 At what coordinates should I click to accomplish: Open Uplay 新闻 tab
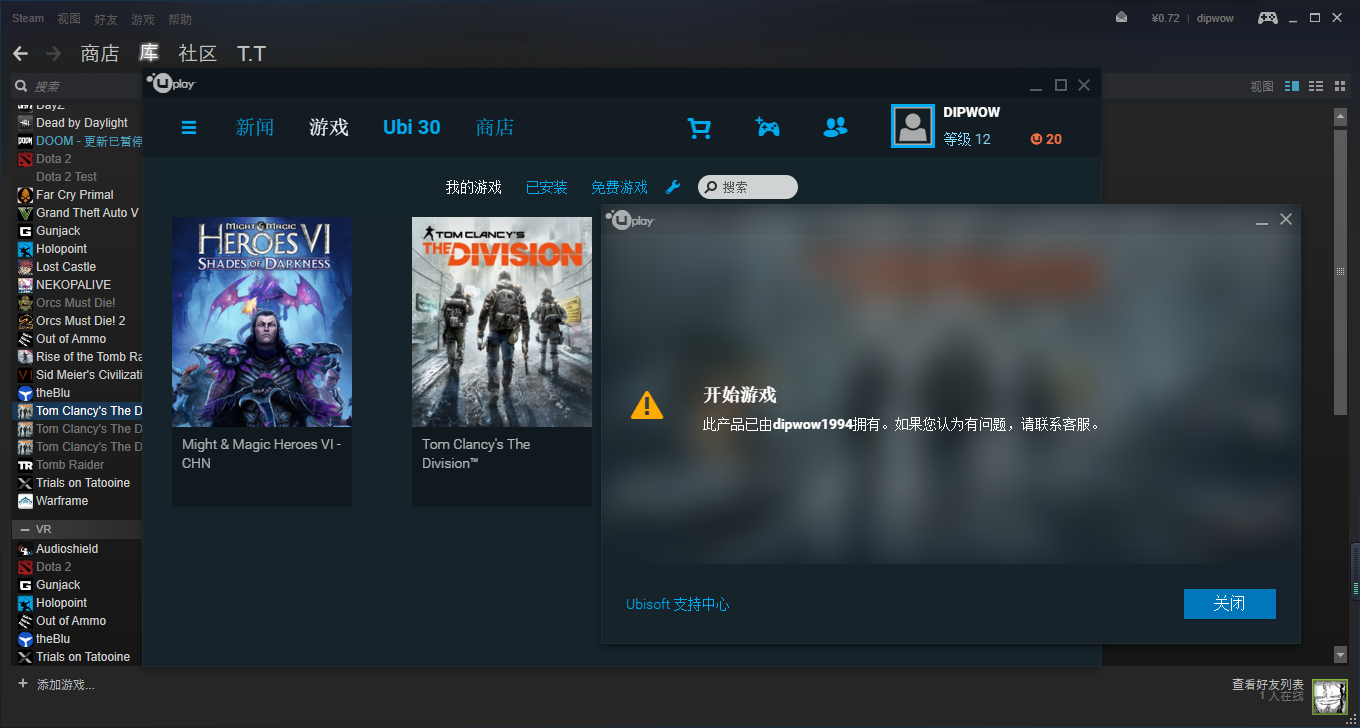tap(255, 127)
